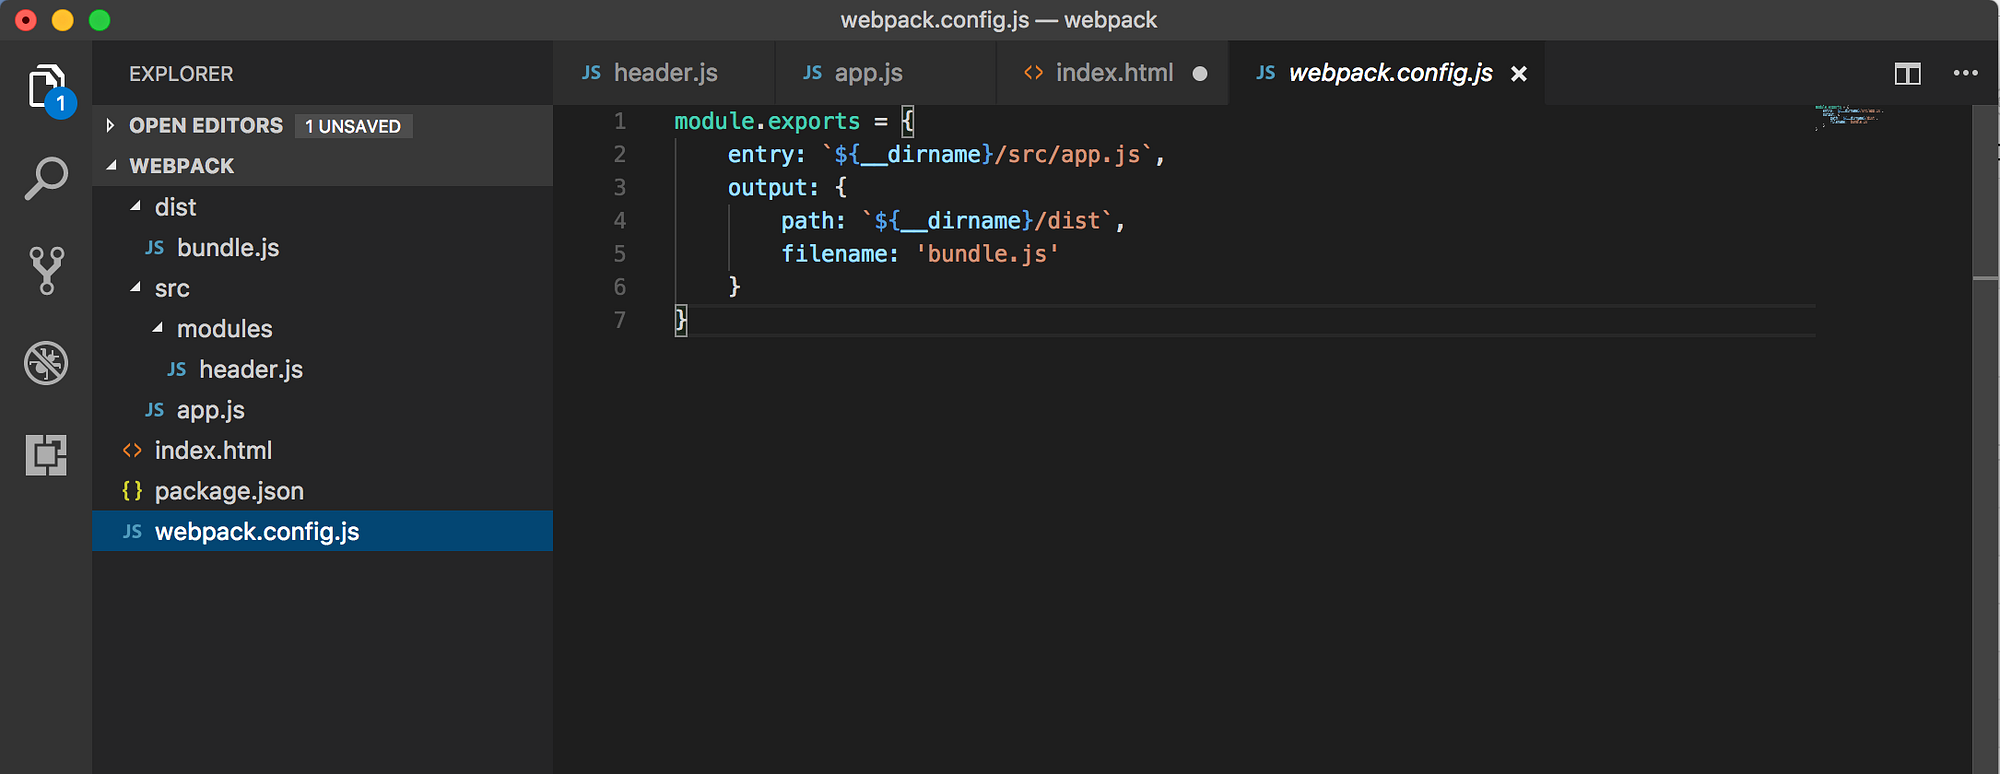Select the src folder name
2000x774 pixels.
point(172,288)
